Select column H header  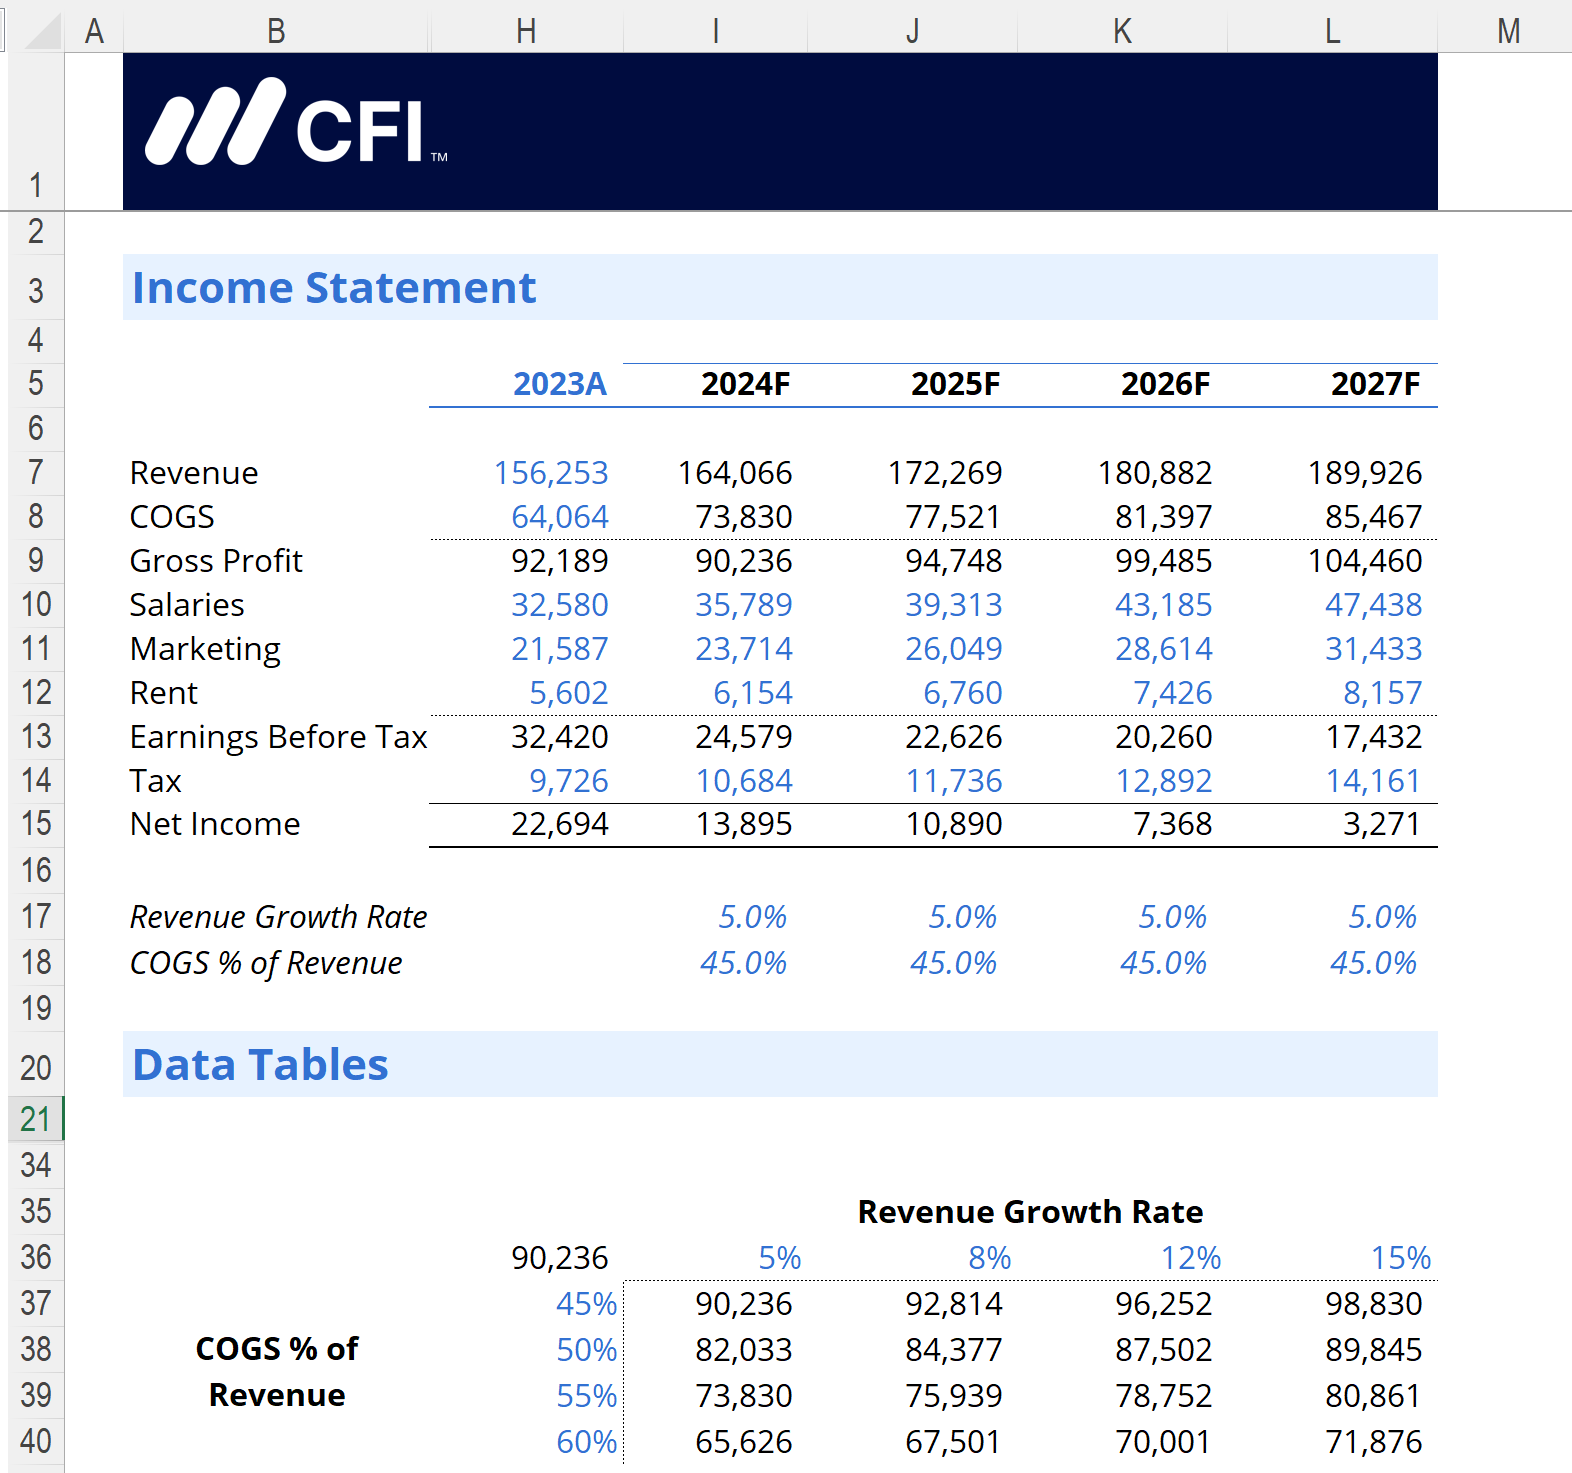point(526,31)
